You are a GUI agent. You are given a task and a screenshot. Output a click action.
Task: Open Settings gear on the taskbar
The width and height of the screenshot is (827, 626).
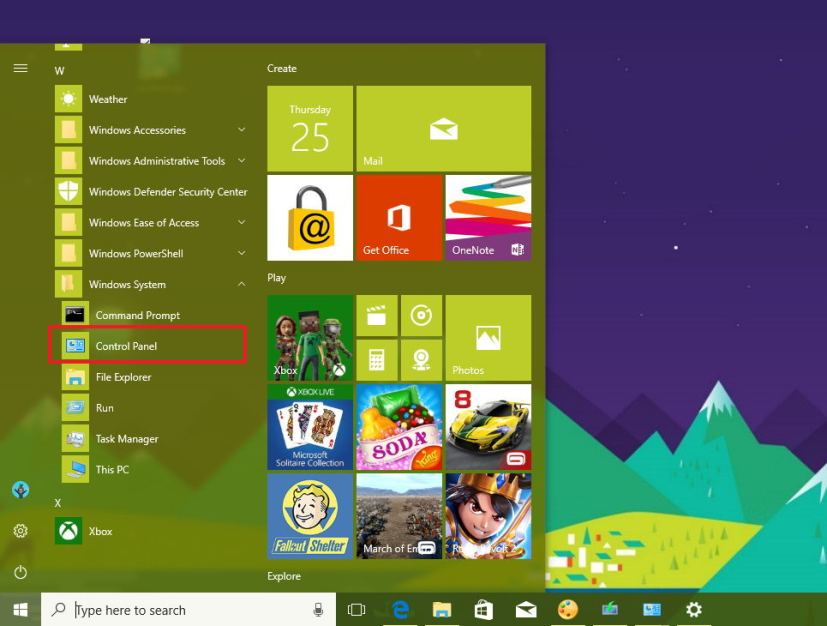(x=694, y=610)
